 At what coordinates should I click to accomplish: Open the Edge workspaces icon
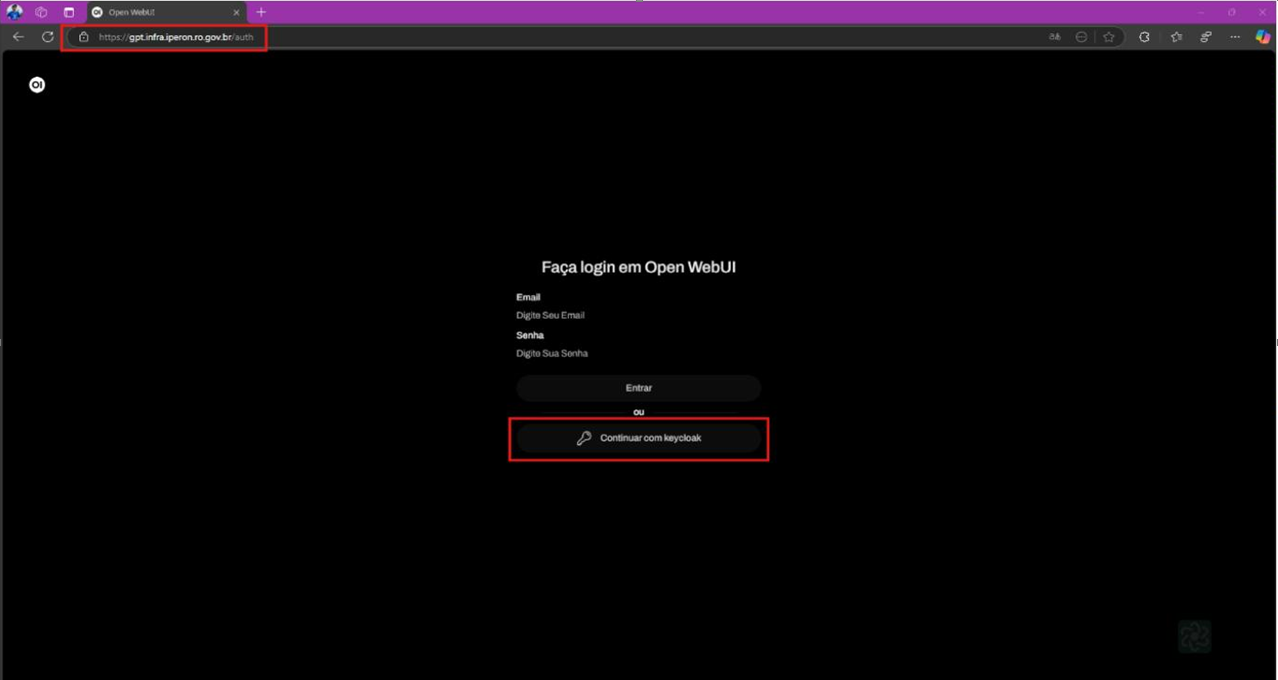[x=41, y=12]
